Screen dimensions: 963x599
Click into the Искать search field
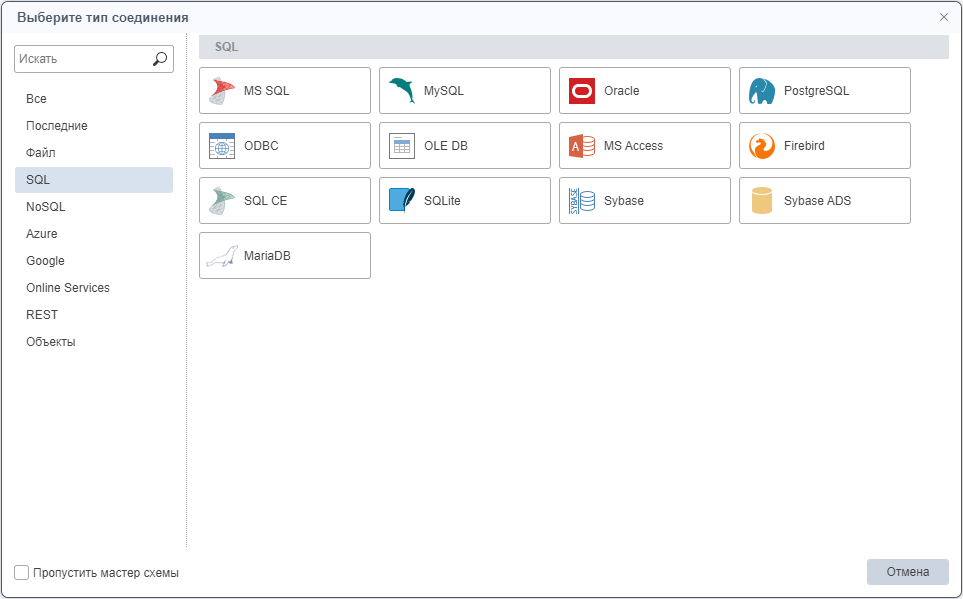point(82,59)
